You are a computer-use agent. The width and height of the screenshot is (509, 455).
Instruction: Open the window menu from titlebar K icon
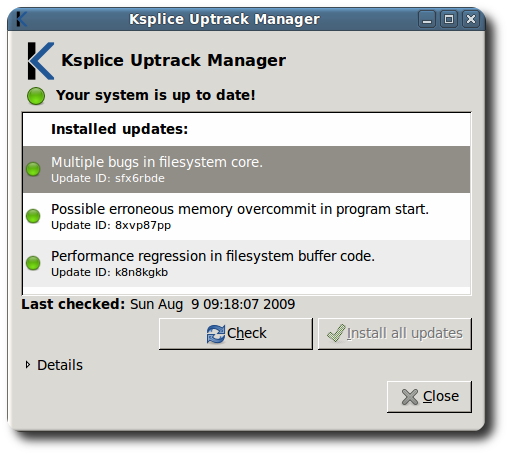coord(22,19)
